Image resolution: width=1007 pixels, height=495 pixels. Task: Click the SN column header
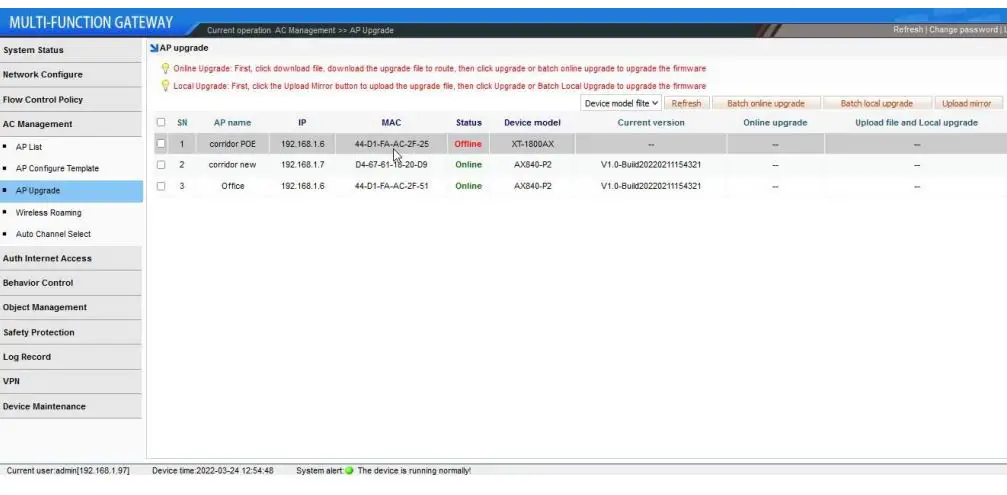(x=182, y=123)
